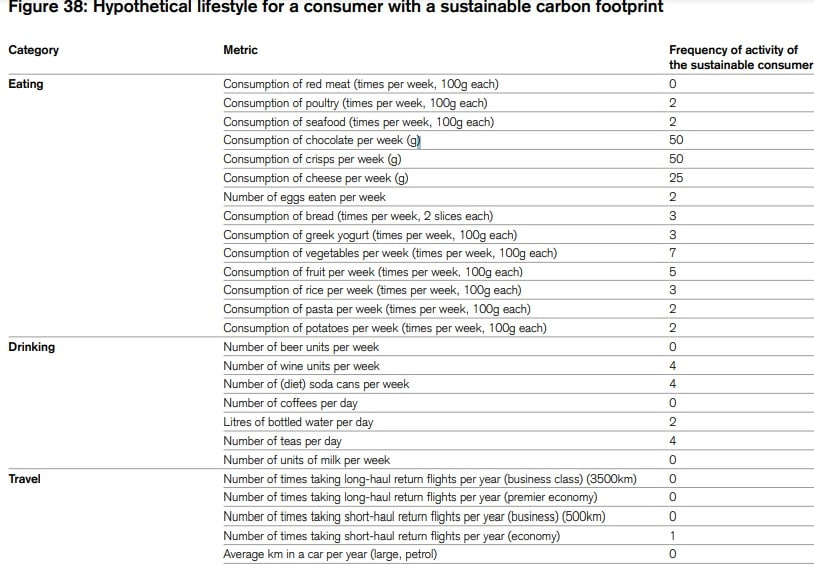
Task: Click the eggs eaten per week text
Action: [x=304, y=197]
